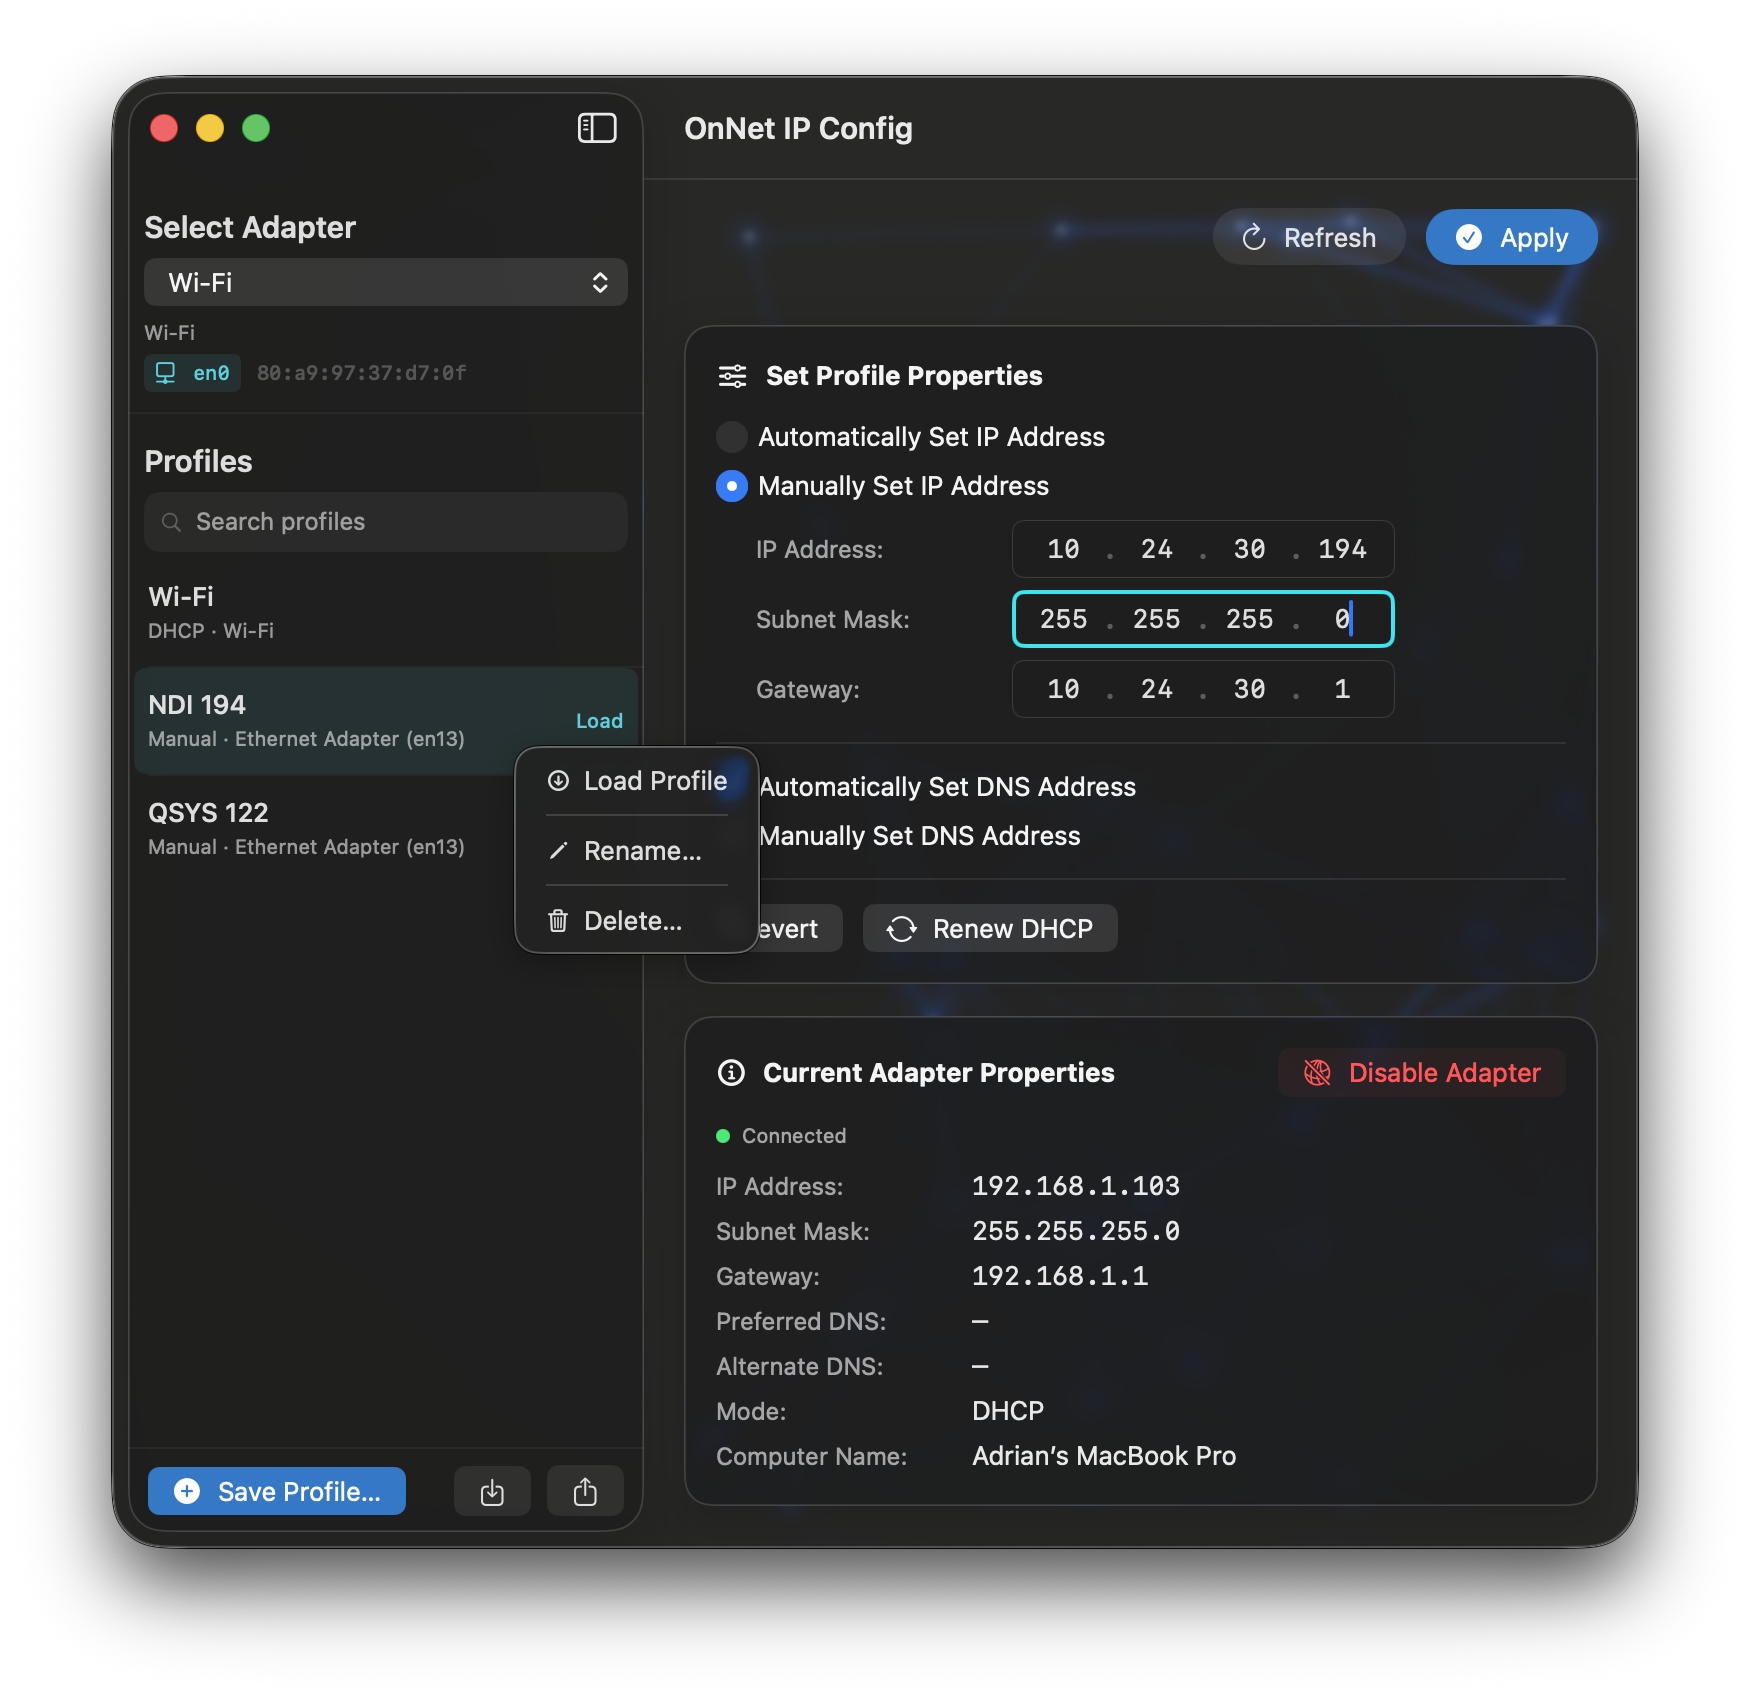Image resolution: width=1750 pixels, height=1696 pixels.
Task: Toggle the sidebar panel icon
Action: 597,128
